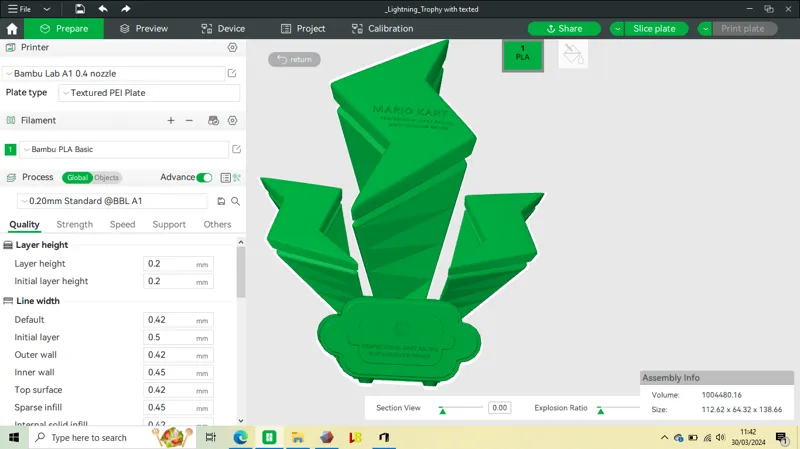
Task: Open the Textured PEI Plate type dropdown
Action: point(149,93)
